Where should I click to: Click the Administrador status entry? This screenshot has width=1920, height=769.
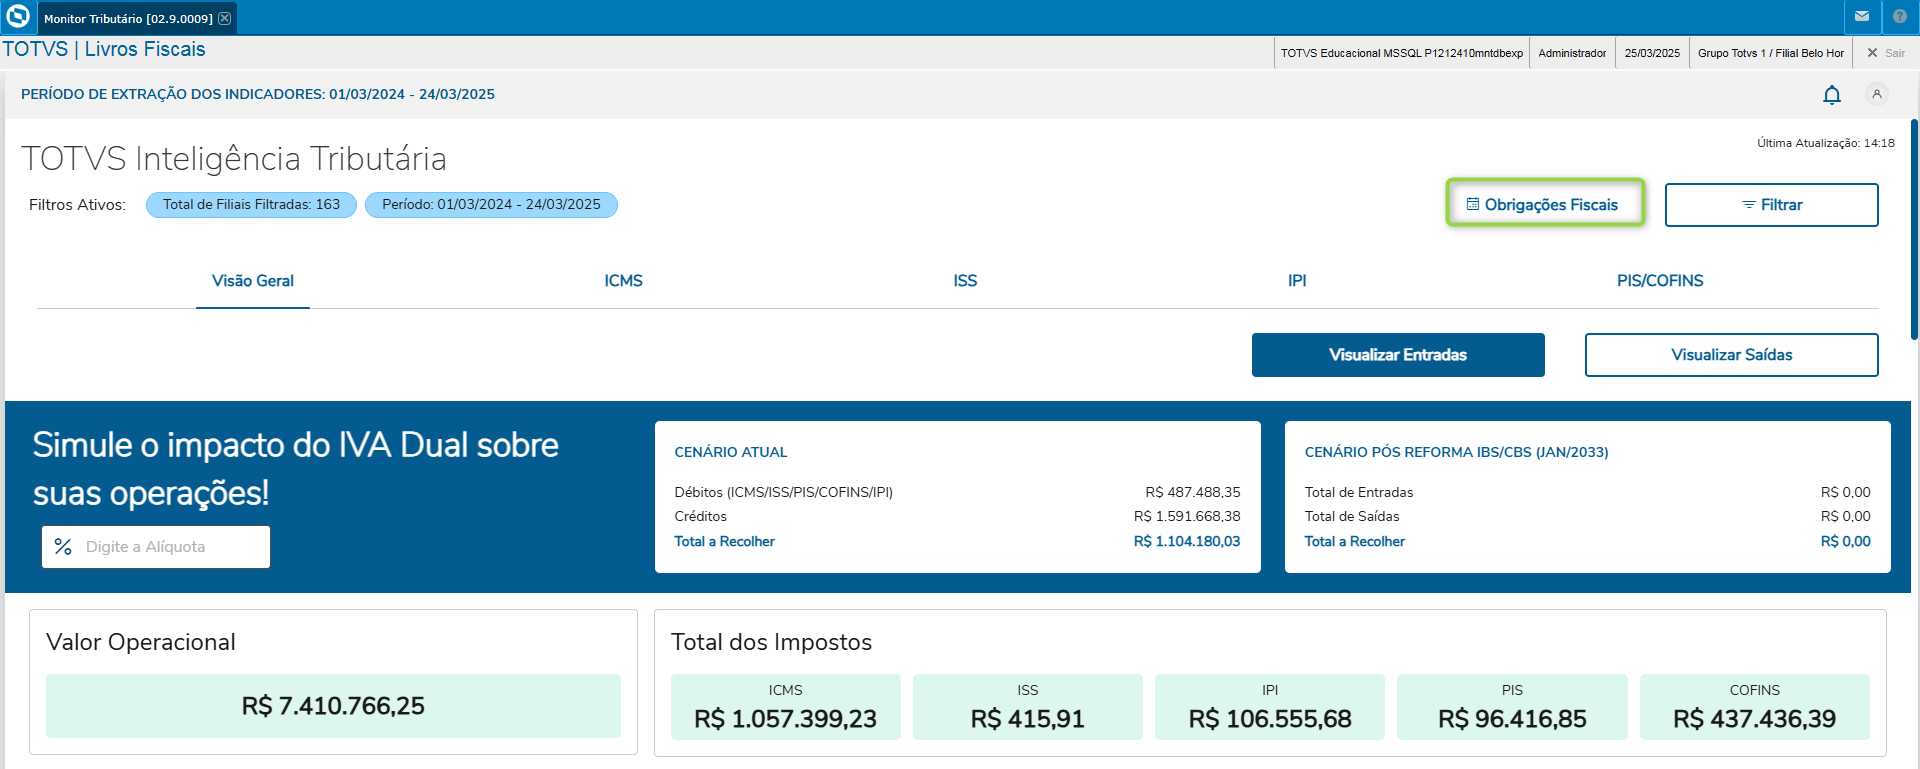tap(1572, 53)
